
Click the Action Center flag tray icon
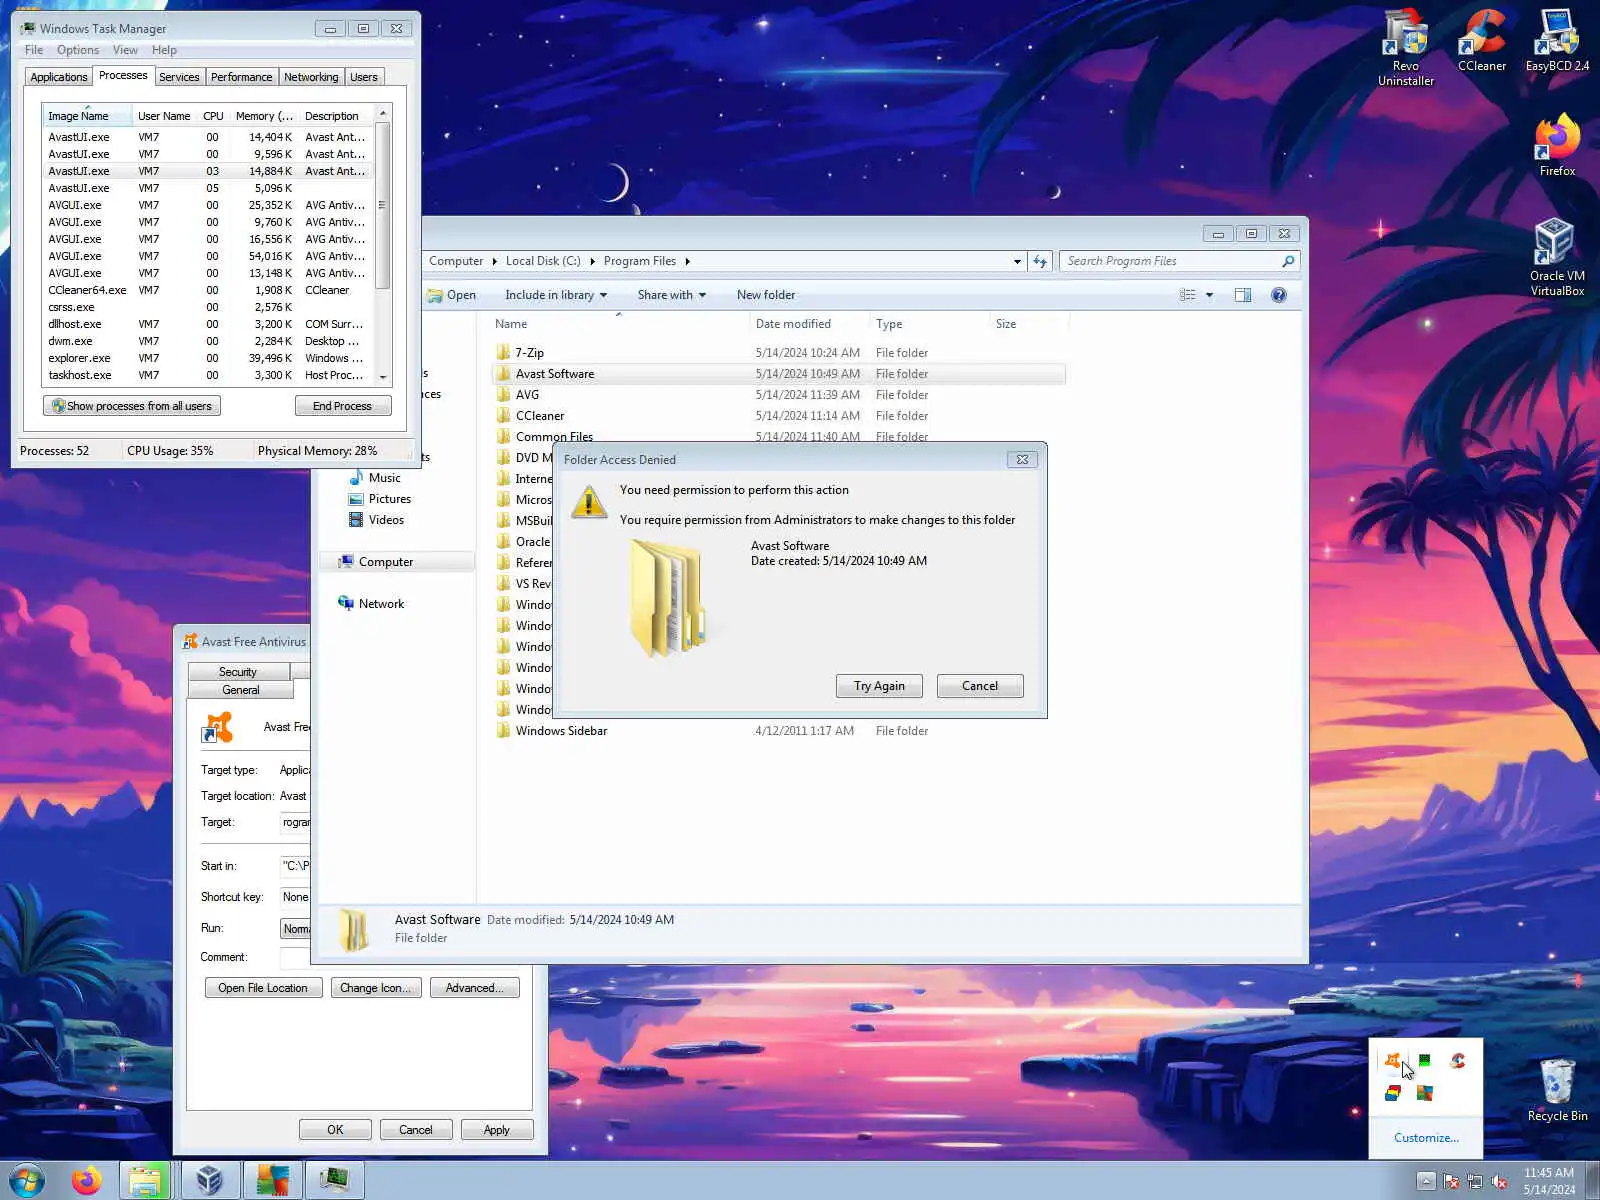point(1451,1182)
